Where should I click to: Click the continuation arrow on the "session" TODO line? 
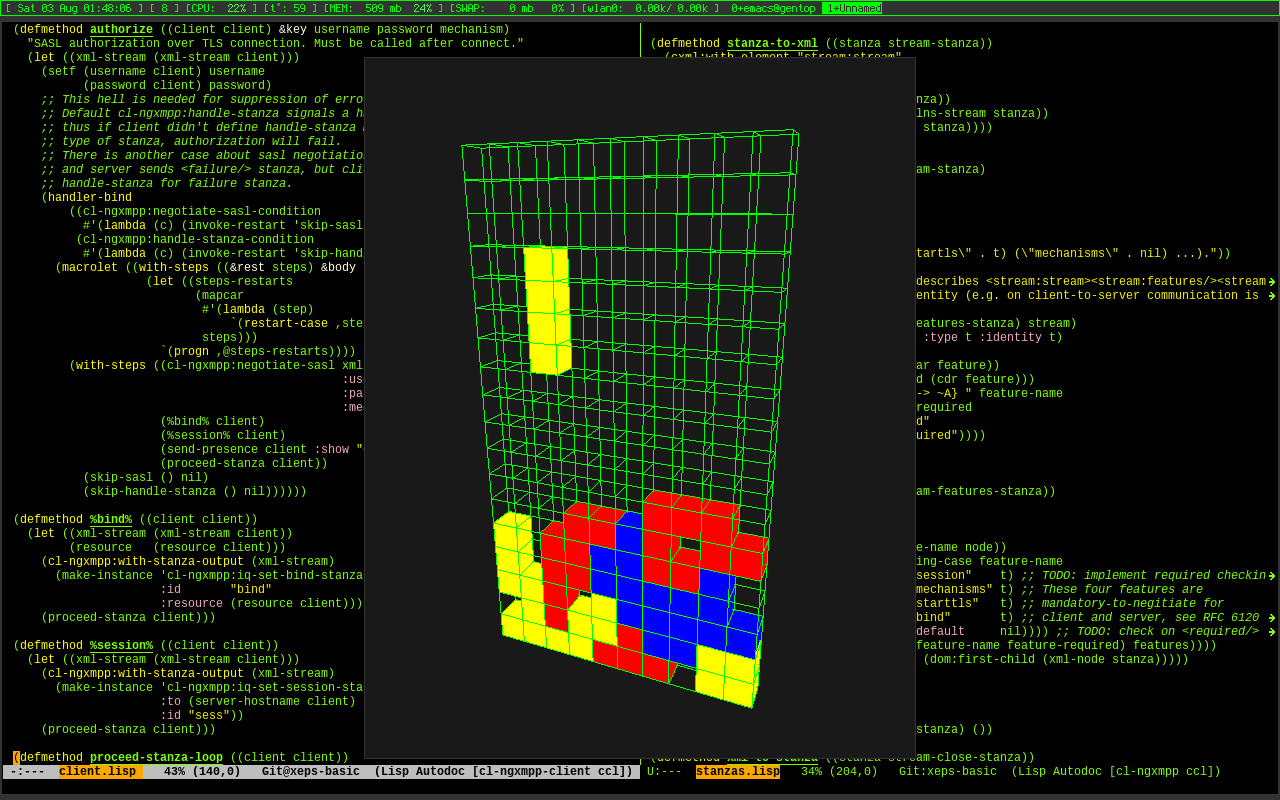click(x=1272, y=576)
